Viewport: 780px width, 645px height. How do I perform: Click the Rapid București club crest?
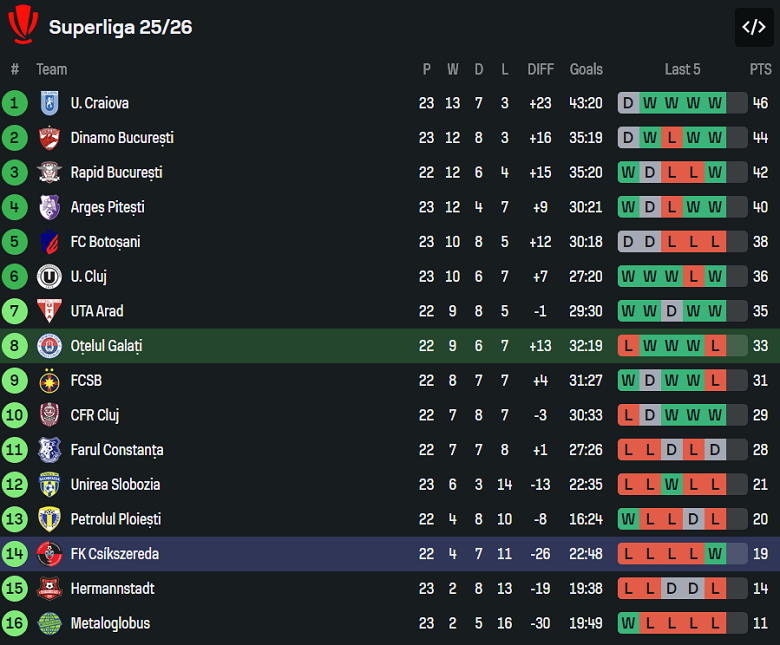(49, 172)
